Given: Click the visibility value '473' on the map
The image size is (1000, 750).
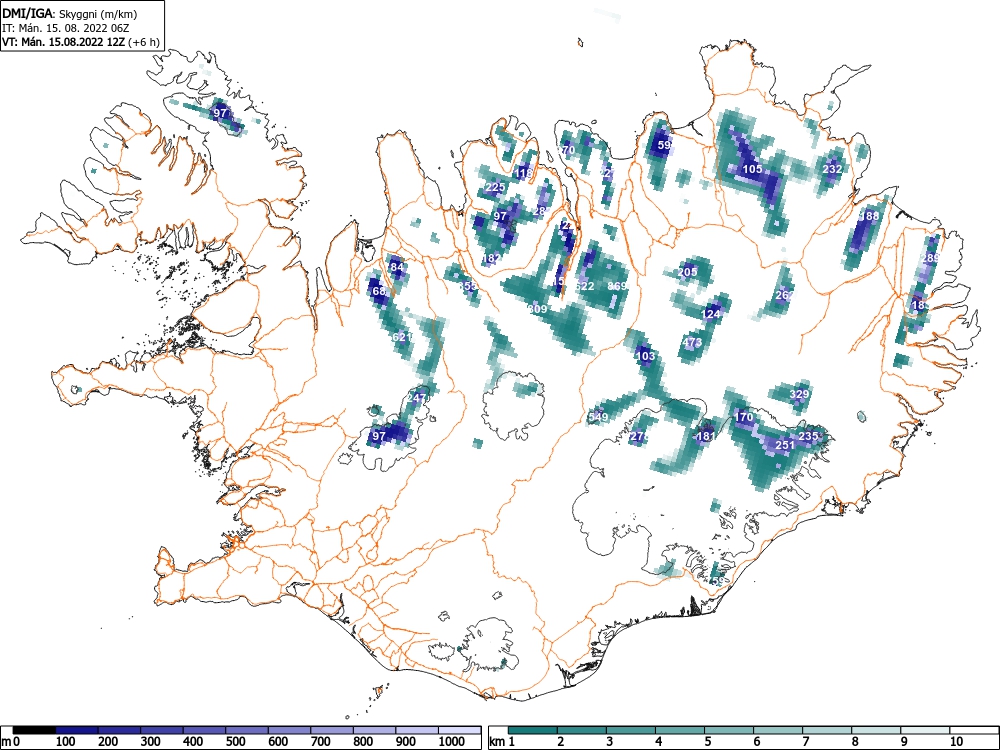Looking at the screenshot, I should [x=692, y=342].
